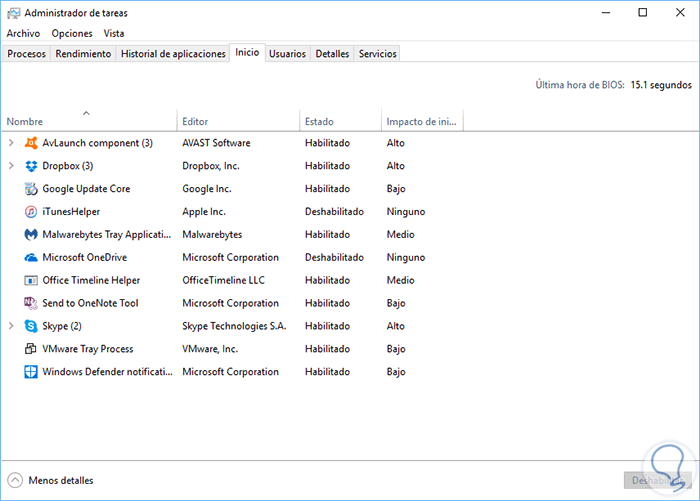Sort by Impacto de inicio column header
This screenshot has width=700, height=501.
click(x=421, y=121)
